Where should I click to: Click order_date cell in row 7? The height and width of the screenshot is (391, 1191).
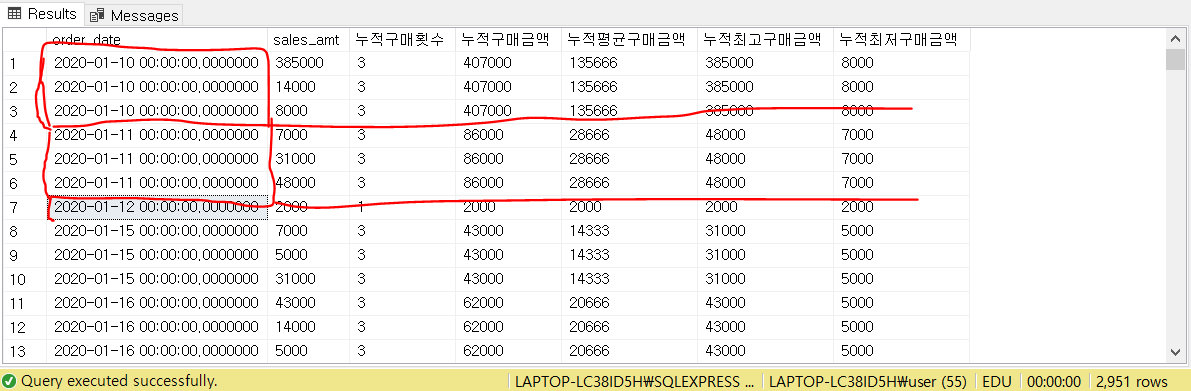(156, 207)
